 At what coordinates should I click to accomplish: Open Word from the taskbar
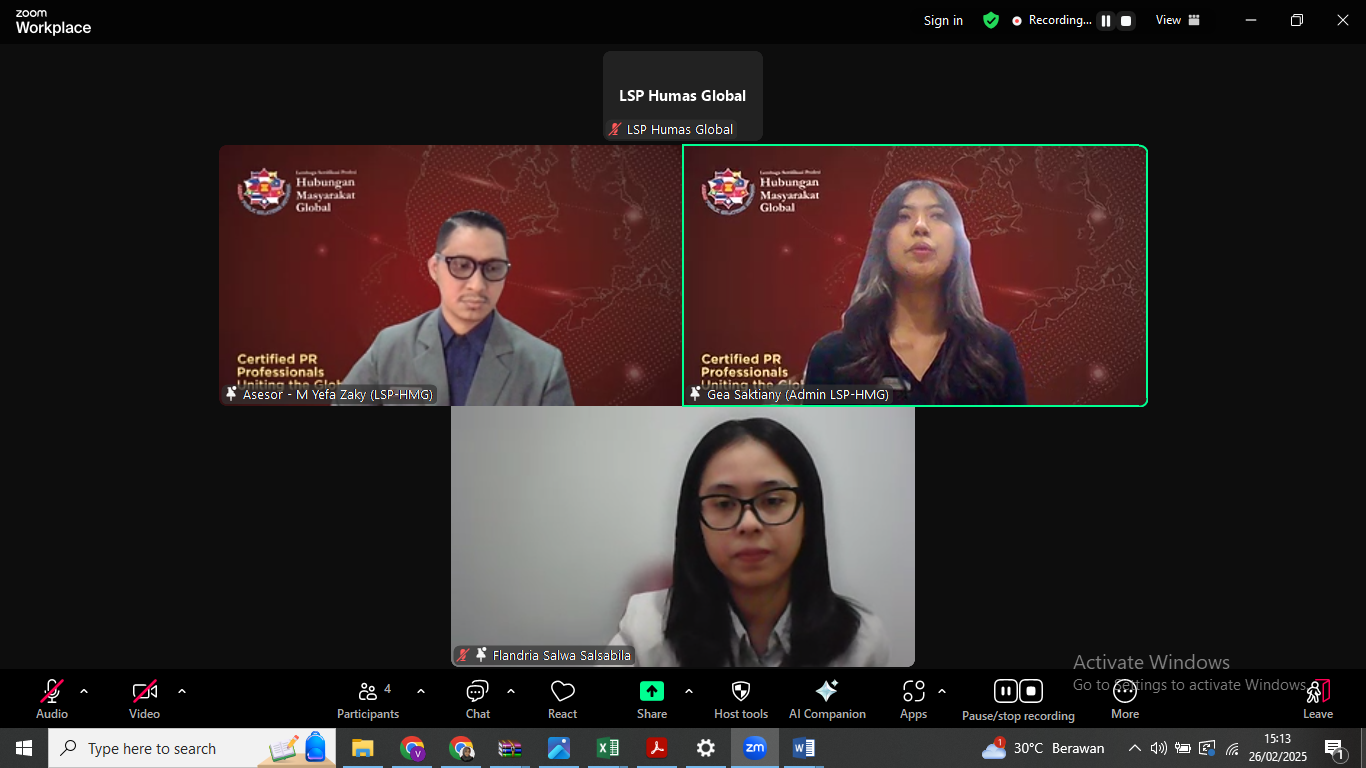point(803,748)
